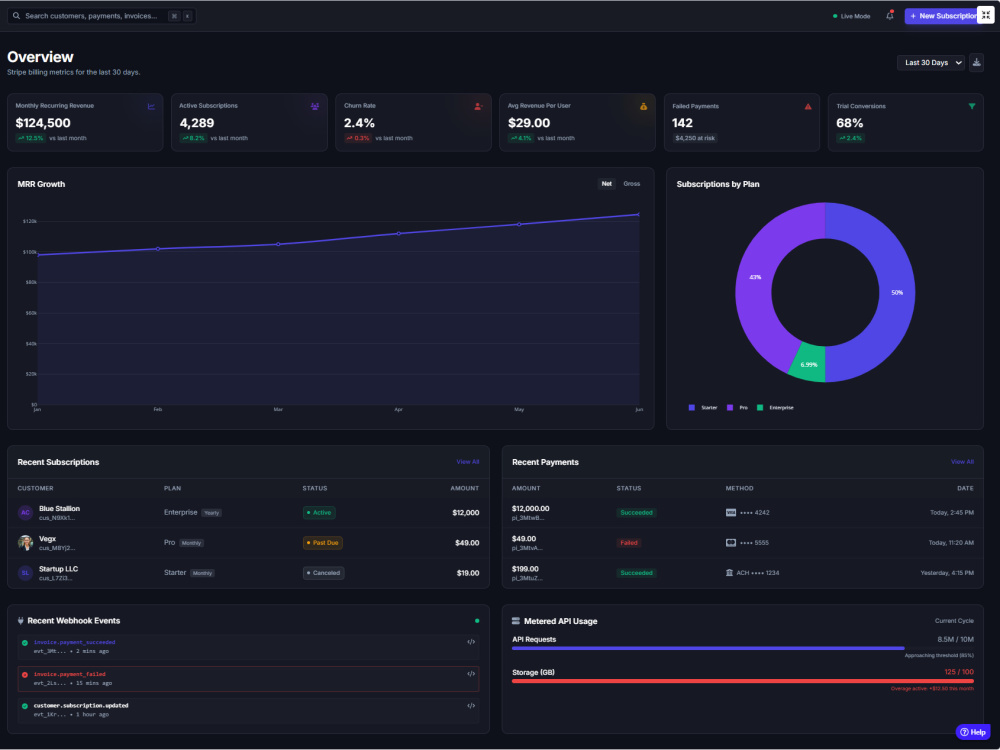Click the Recent Webhook Events plug icon
The width and height of the screenshot is (1000, 750).
click(x=20, y=621)
